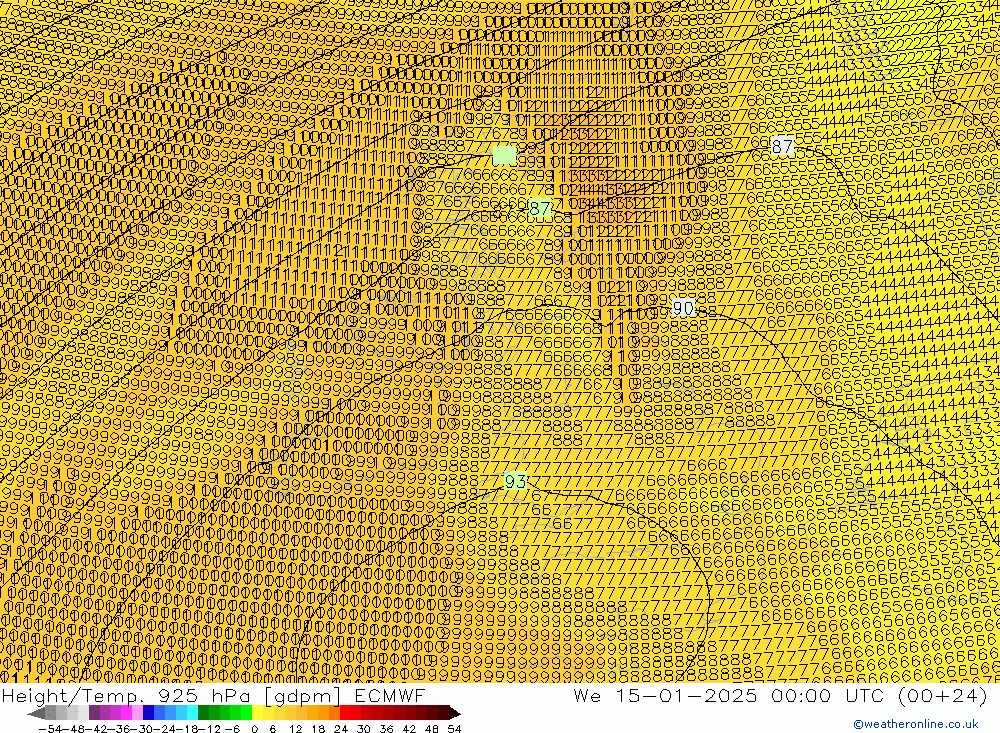Click the 90 contour height label

coord(683,308)
